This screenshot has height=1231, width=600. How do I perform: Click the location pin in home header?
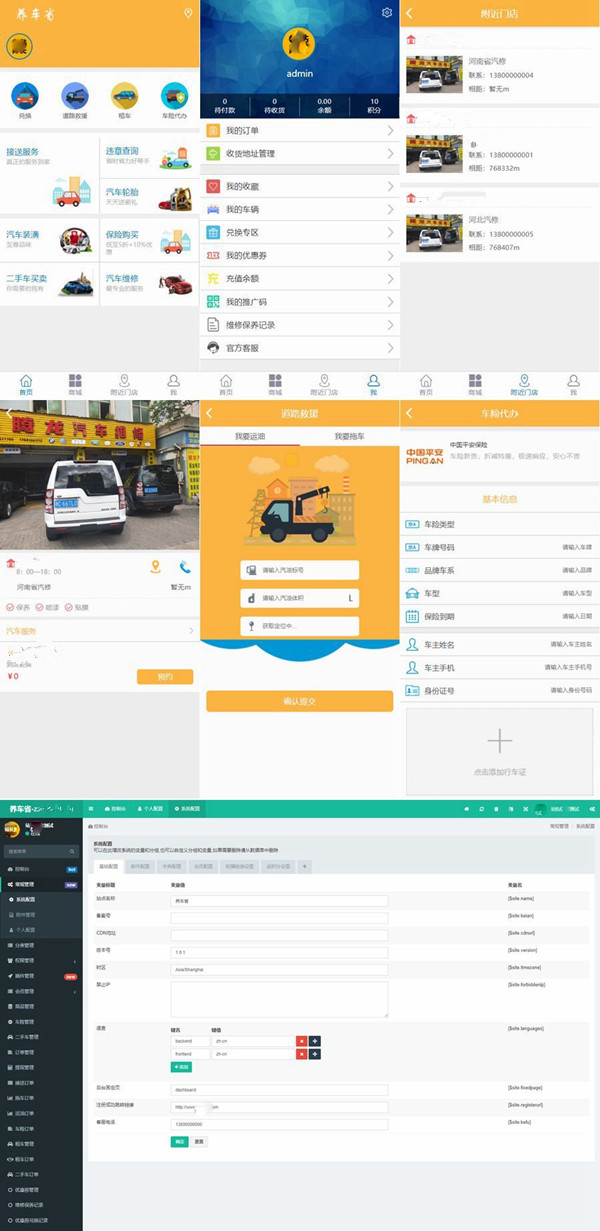point(187,13)
